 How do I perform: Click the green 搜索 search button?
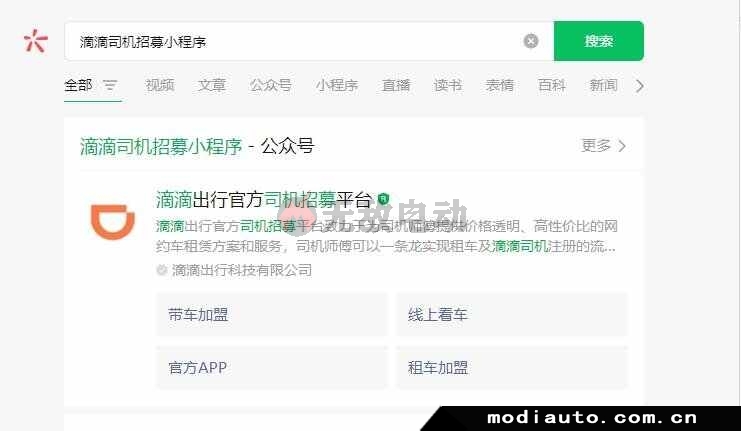pyautogui.click(x=599, y=41)
